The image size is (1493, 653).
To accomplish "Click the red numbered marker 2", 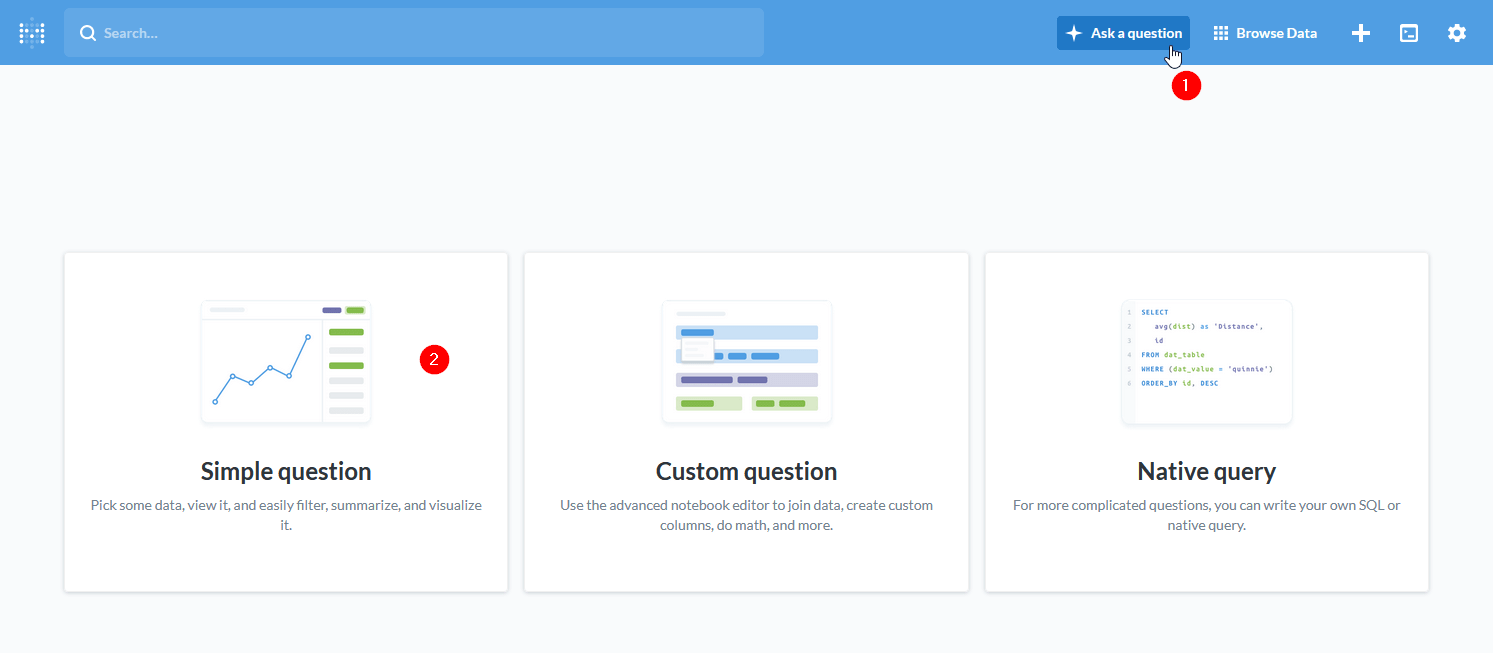I will (434, 359).
